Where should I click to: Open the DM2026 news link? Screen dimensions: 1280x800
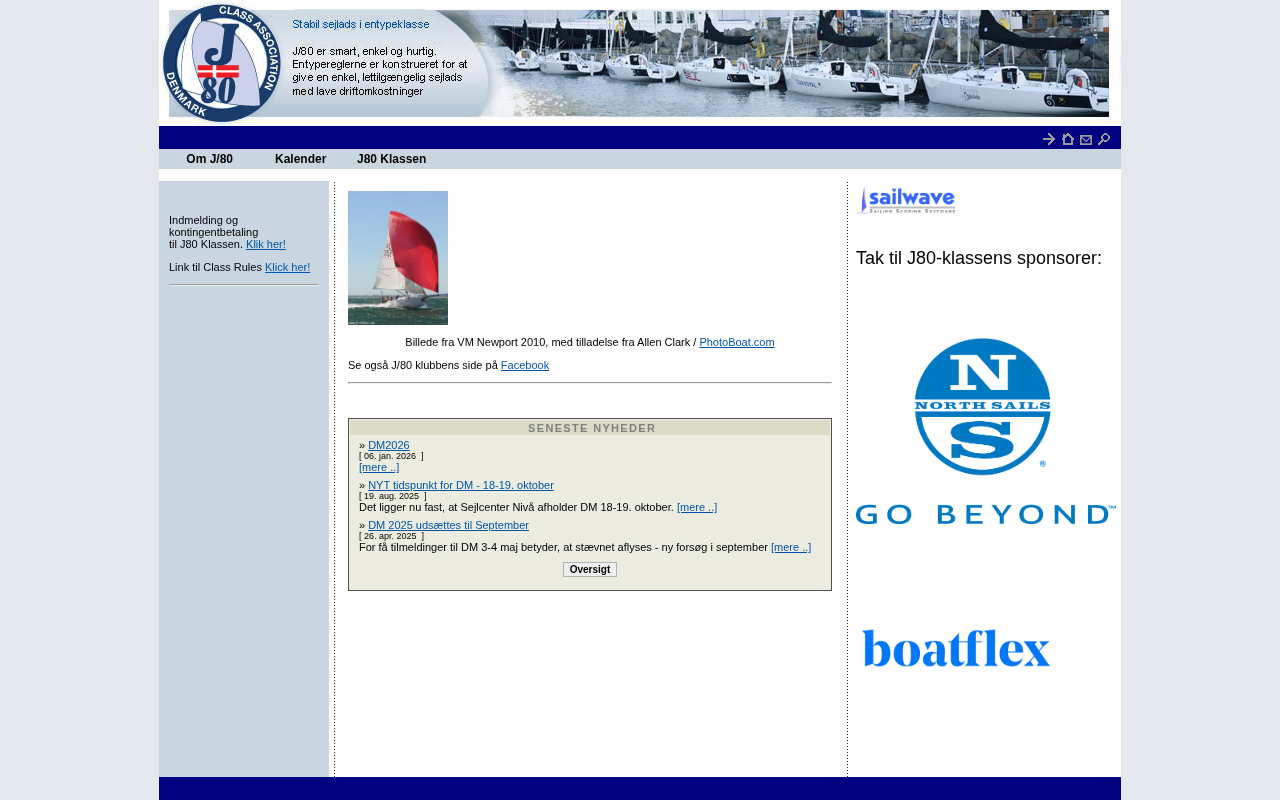tap(388, 445)
